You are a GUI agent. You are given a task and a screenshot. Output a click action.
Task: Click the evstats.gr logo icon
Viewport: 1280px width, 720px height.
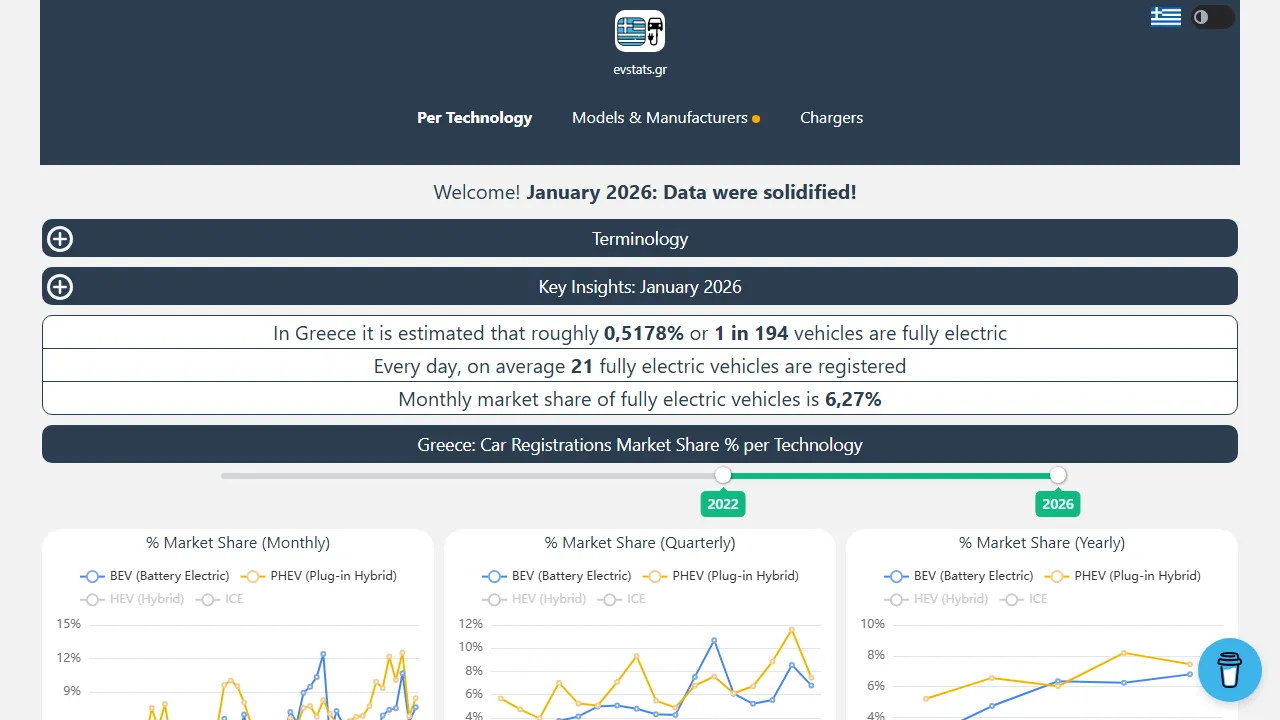coord(639,31)
